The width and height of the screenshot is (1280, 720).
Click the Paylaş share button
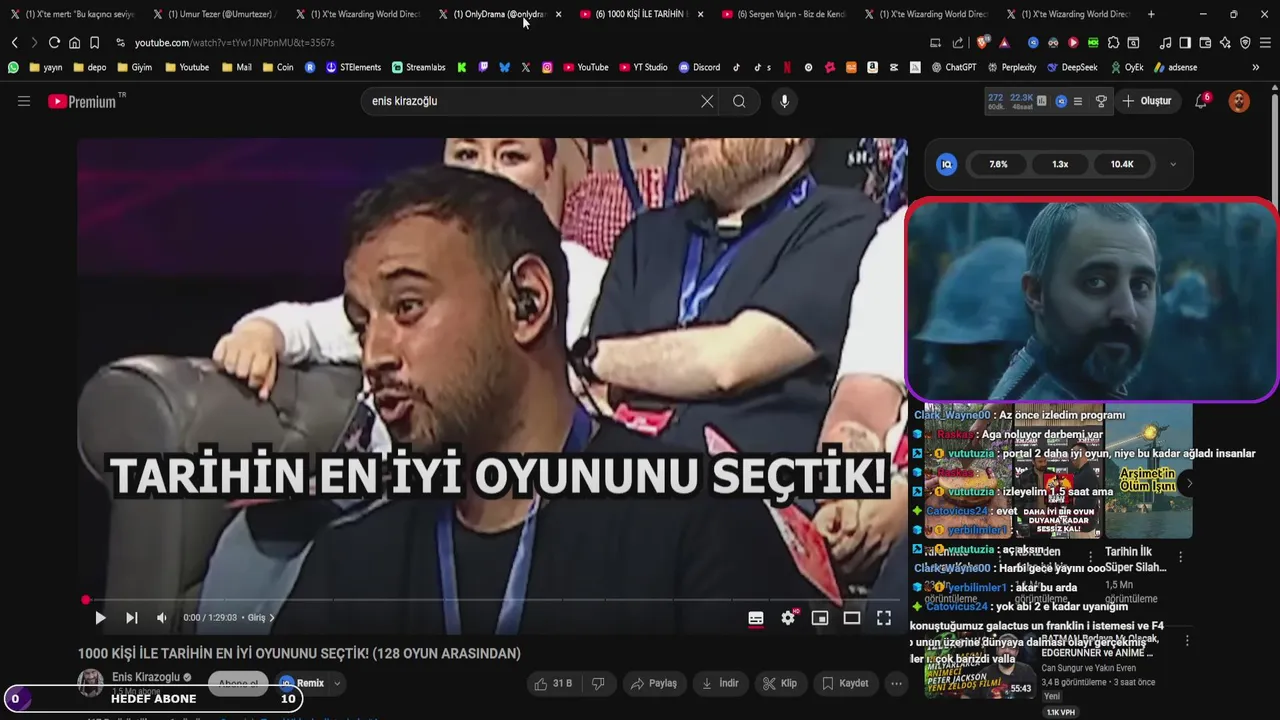tap(654, 683)
